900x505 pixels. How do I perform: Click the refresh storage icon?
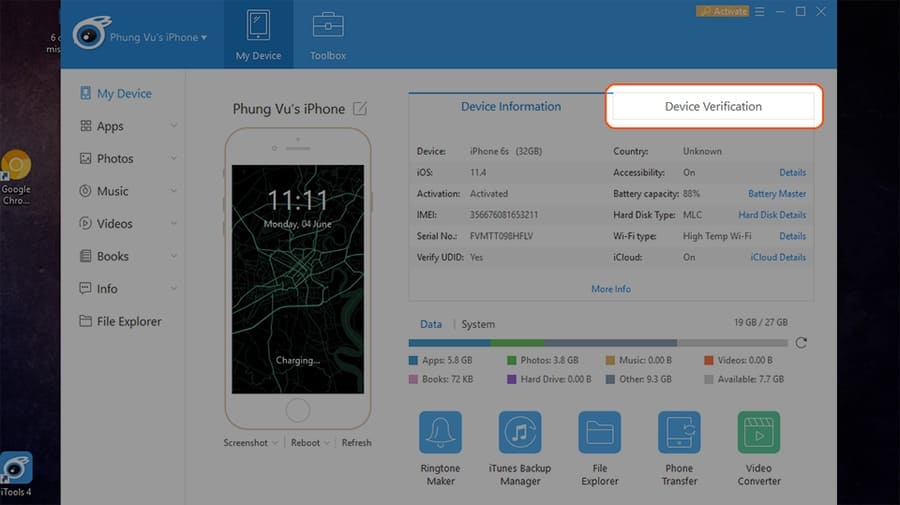point(801,343)
